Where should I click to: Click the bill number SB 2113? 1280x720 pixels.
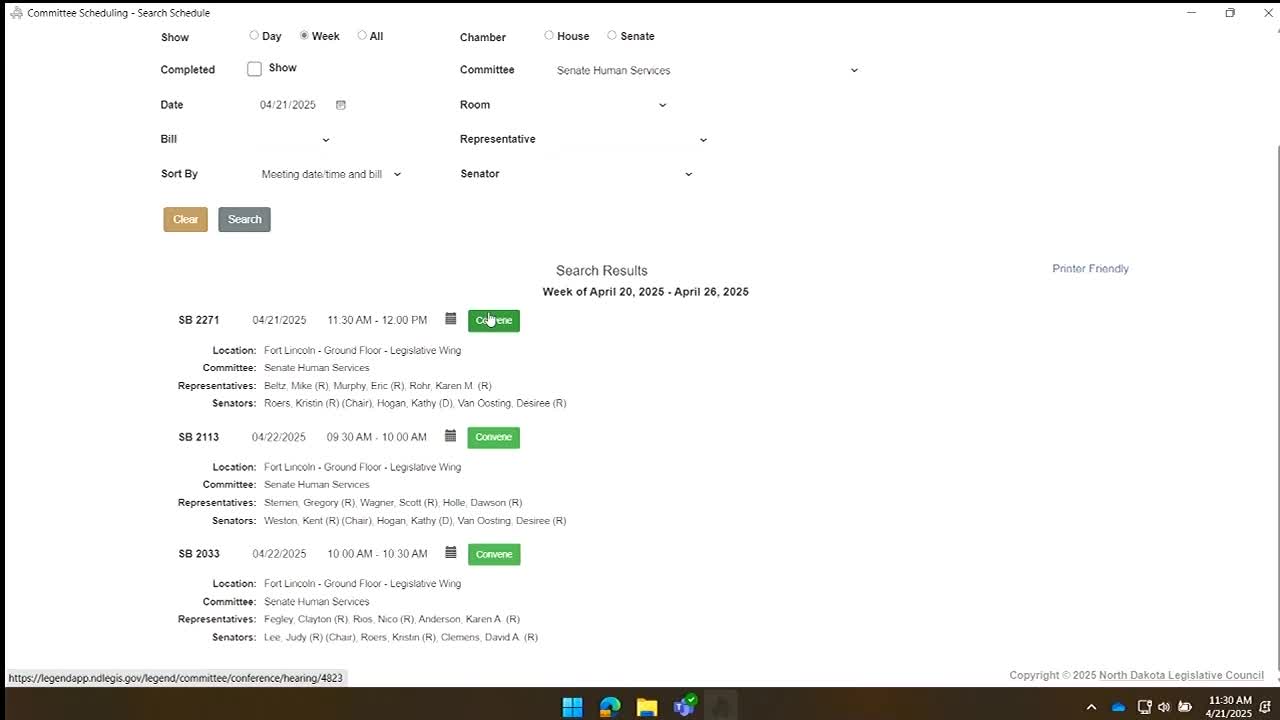tap(199, 437)
